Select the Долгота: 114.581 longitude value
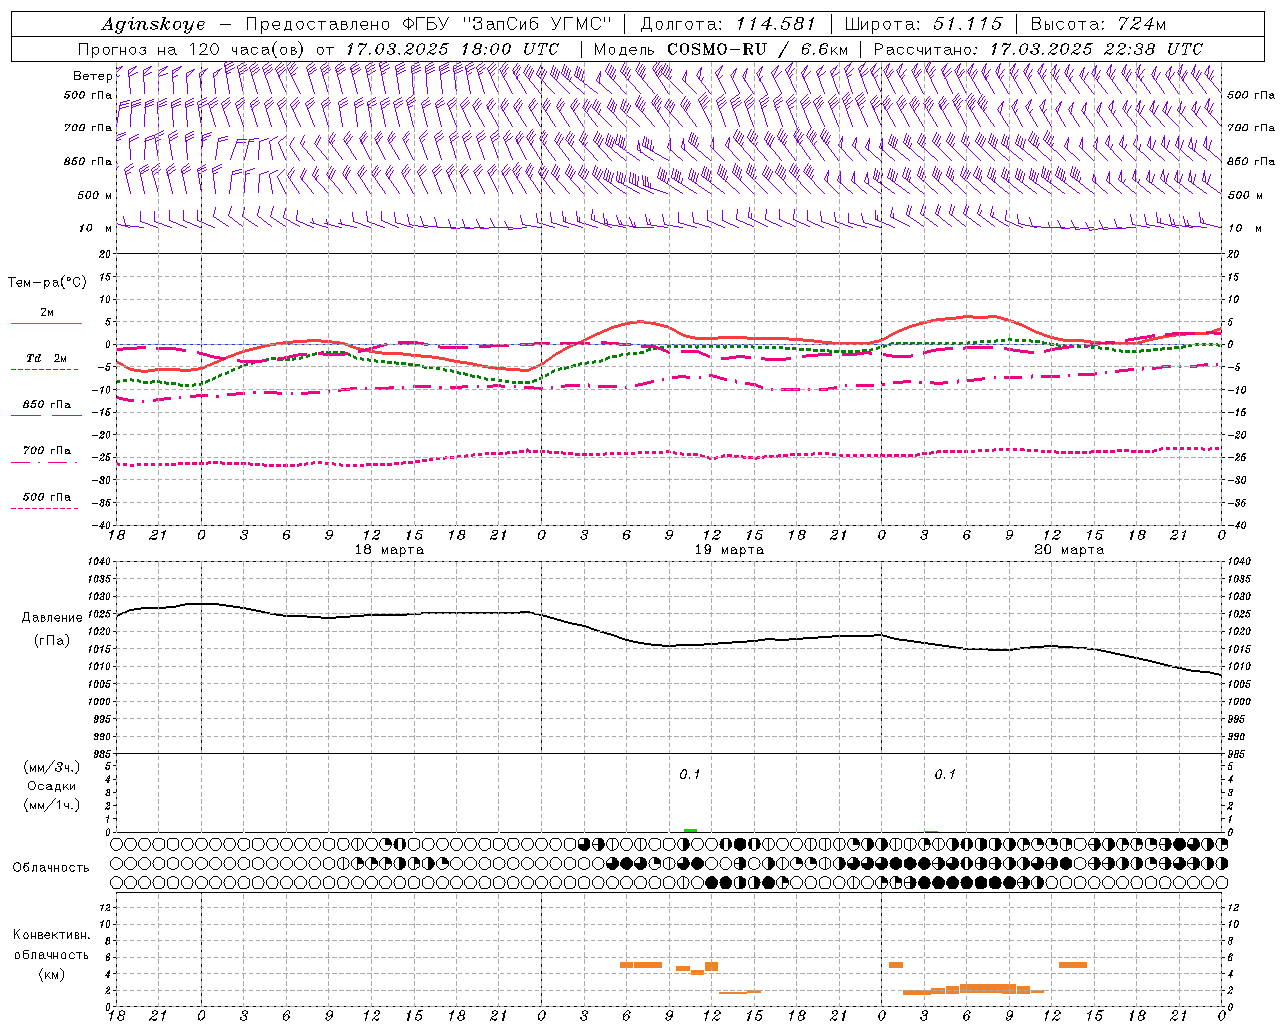 [x=728, y=24]
